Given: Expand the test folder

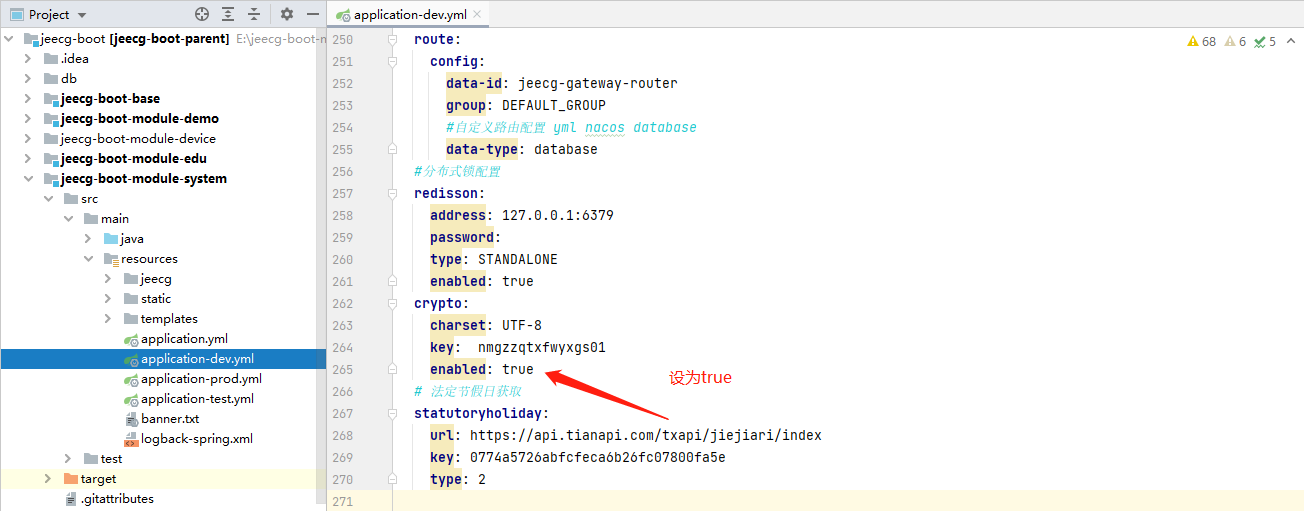Looking at the screenshot, I should (69, 458).
